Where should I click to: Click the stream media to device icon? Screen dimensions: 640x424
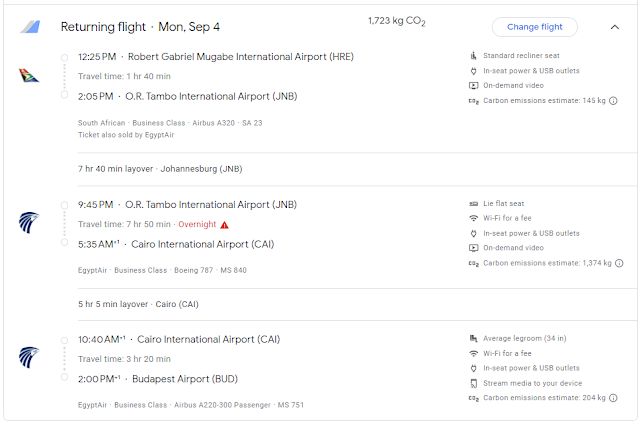point(473,383)
